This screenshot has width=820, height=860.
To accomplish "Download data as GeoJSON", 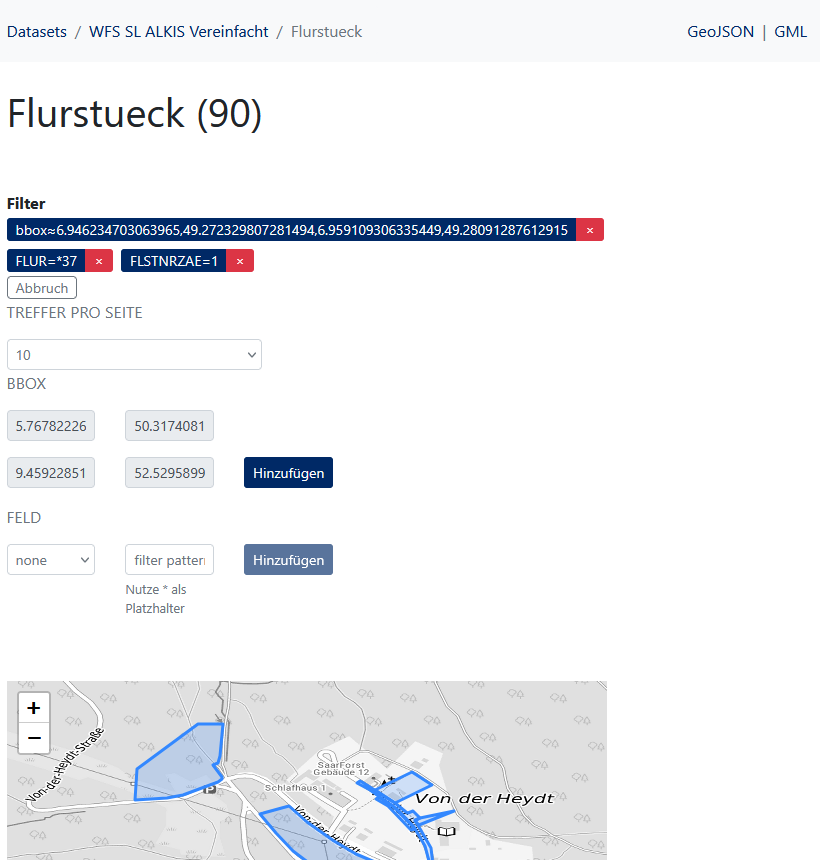I will 720,32.
